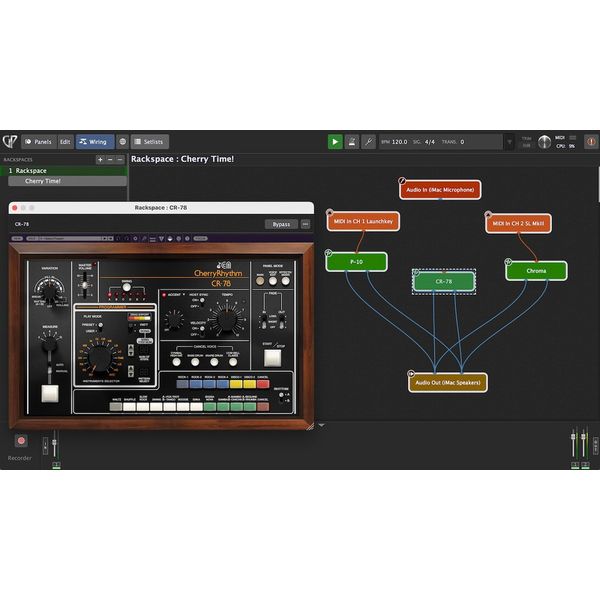Click the corner icon of MIDI In SL MkIII
Image resolution: width=600 pixels, height=600 pixels.
click(488, 214)
